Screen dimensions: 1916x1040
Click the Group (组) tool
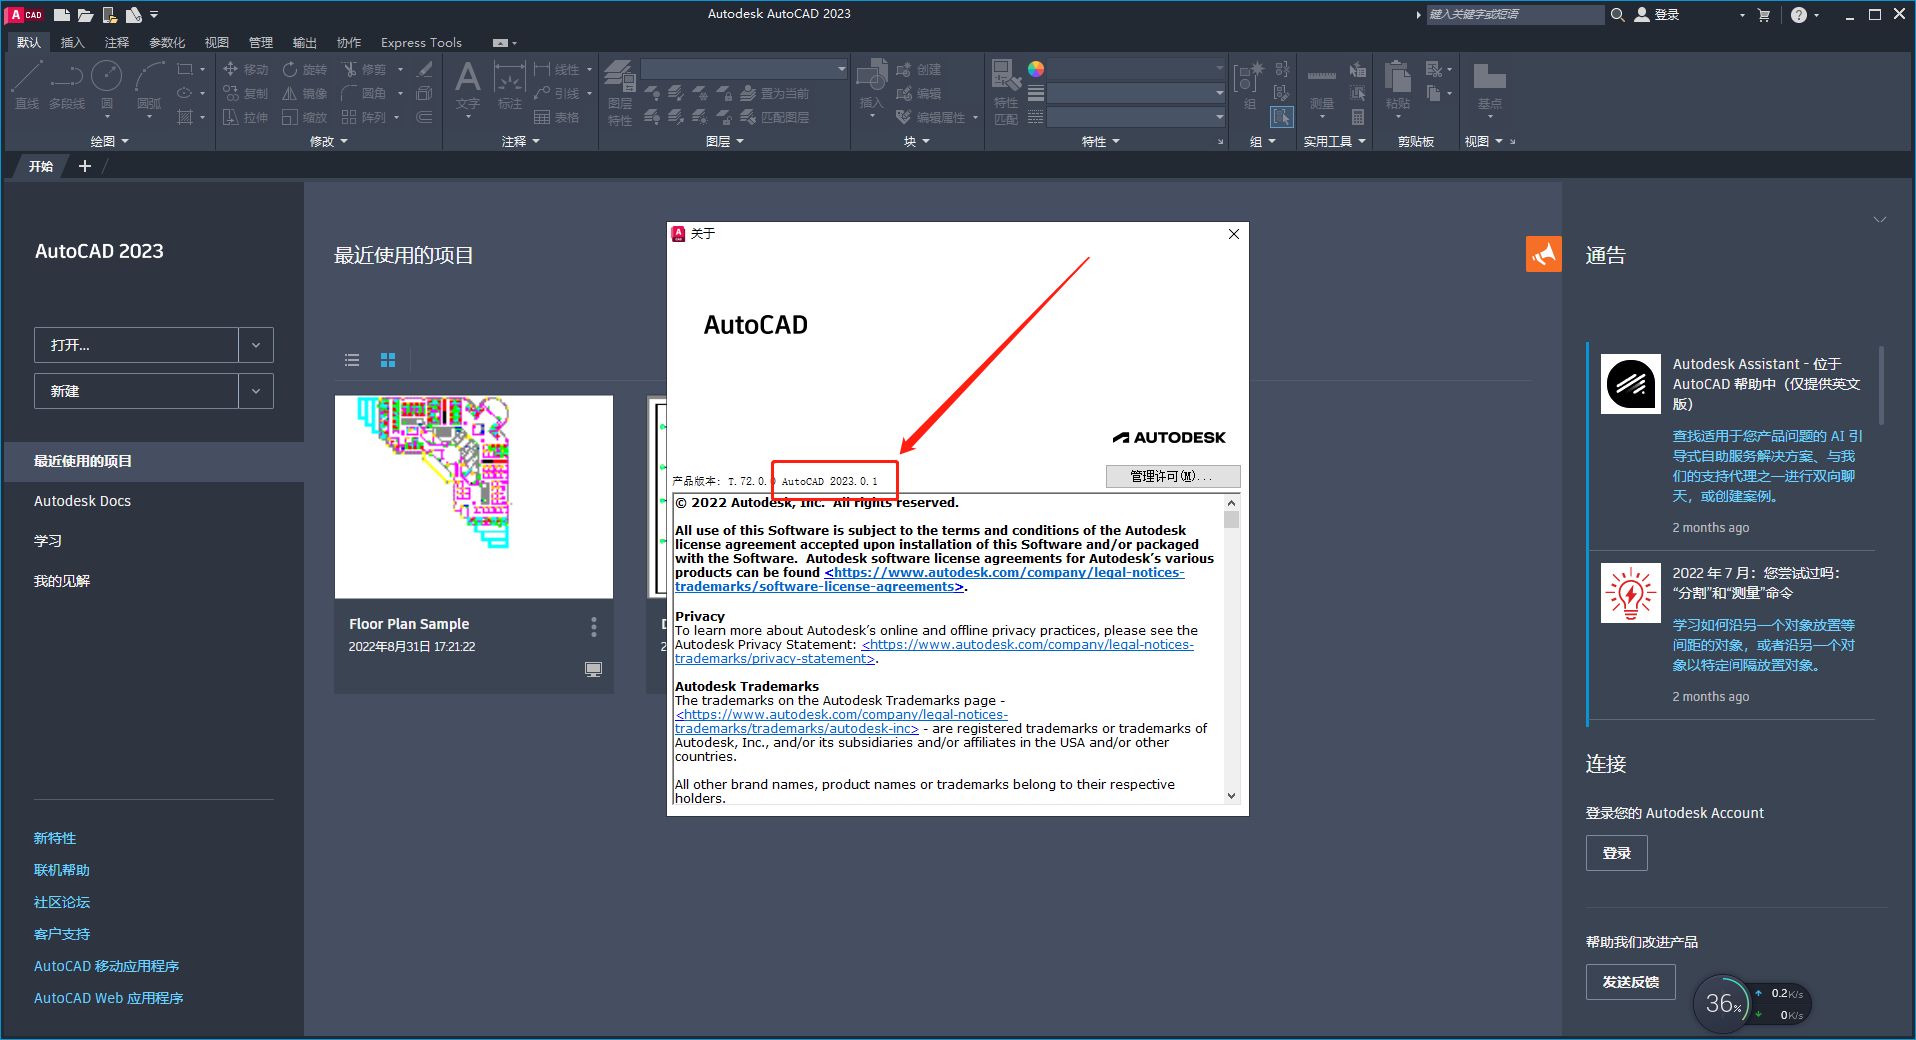pyautogui.click(x=1250, y=86)
